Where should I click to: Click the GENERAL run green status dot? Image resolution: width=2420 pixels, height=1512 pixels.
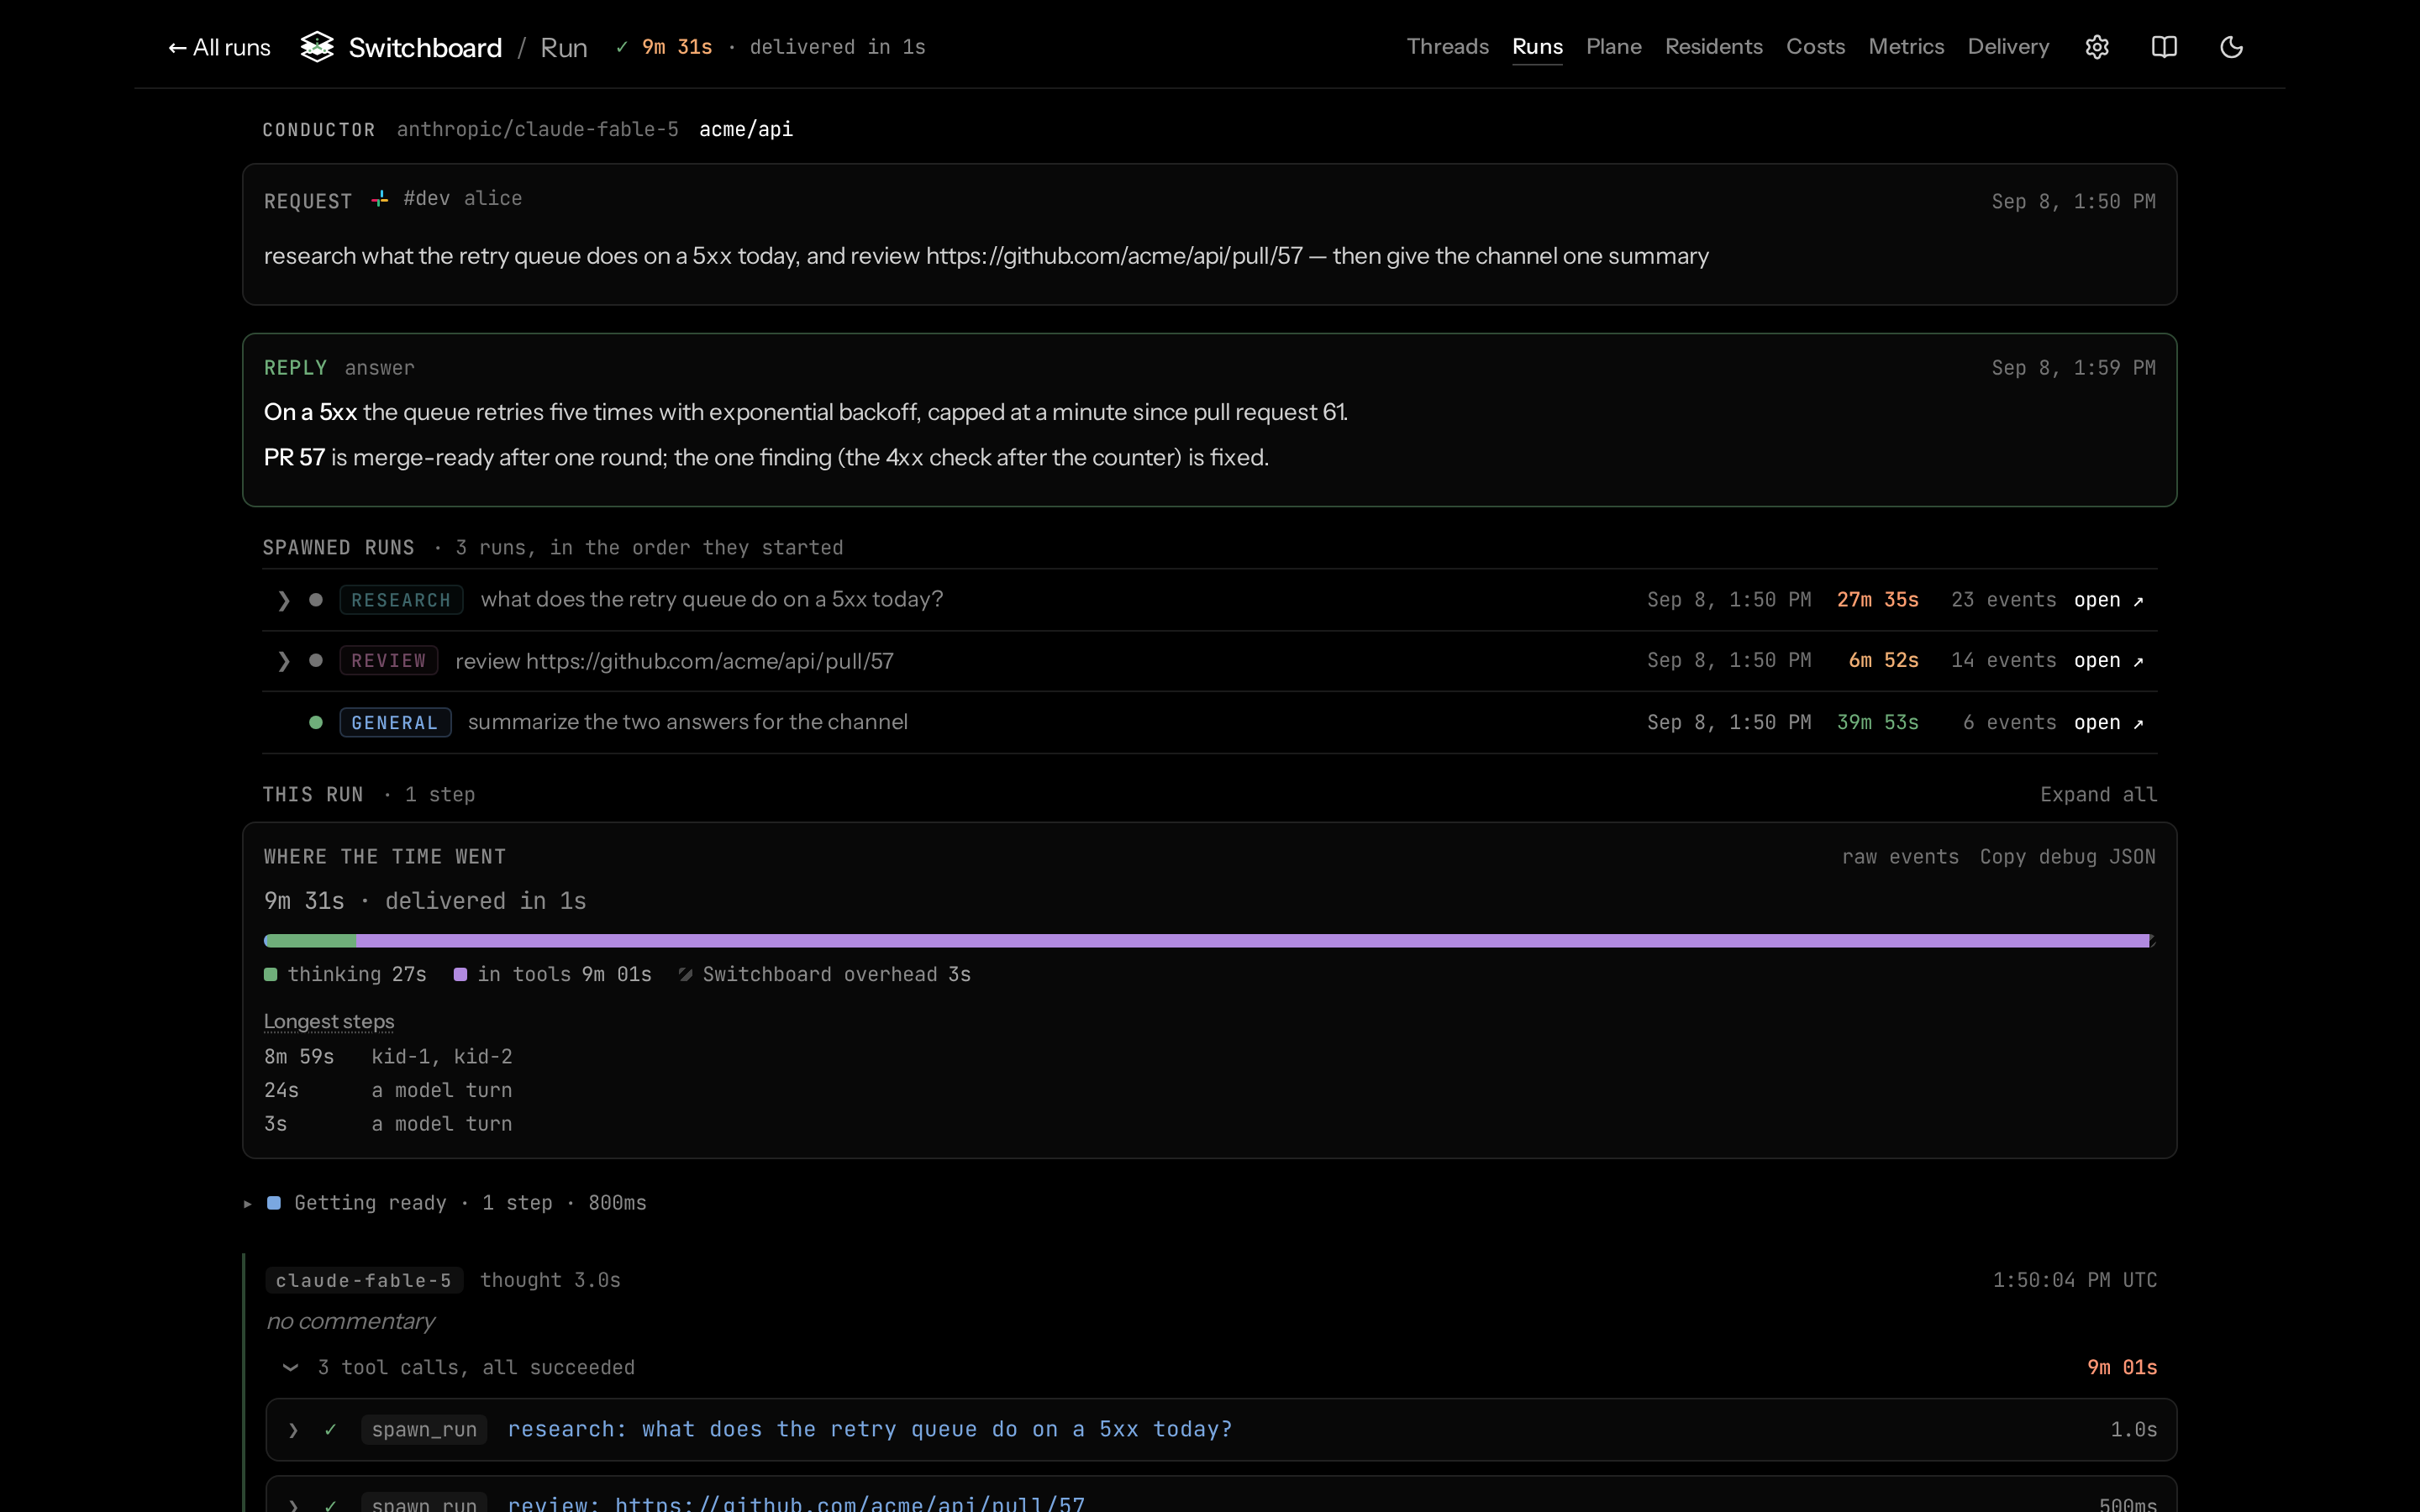click(x=316, y=722)
